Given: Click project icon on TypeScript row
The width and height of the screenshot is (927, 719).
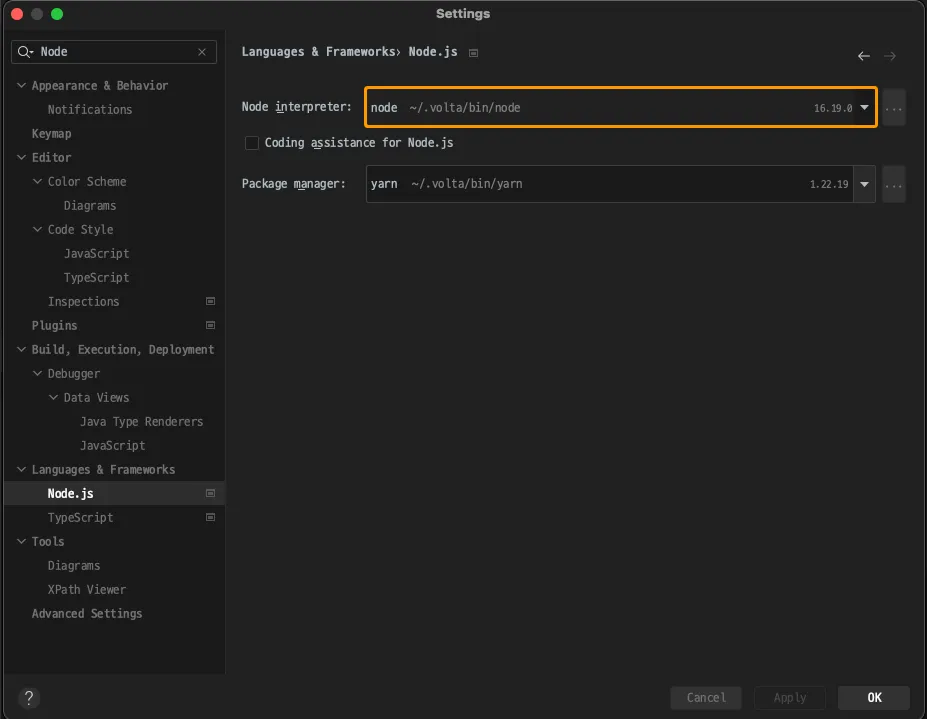Looking at the screenshot, I should click(x=210, y=517).
